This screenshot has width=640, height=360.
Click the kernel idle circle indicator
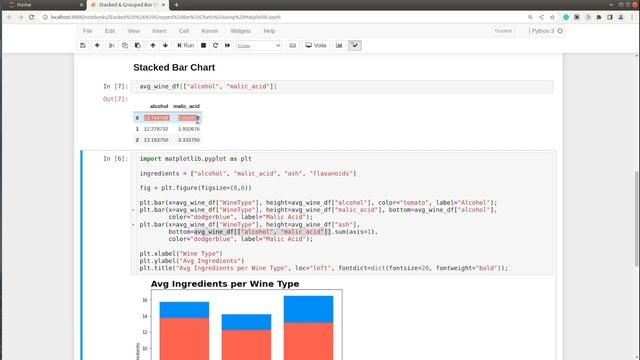point(560,31)
